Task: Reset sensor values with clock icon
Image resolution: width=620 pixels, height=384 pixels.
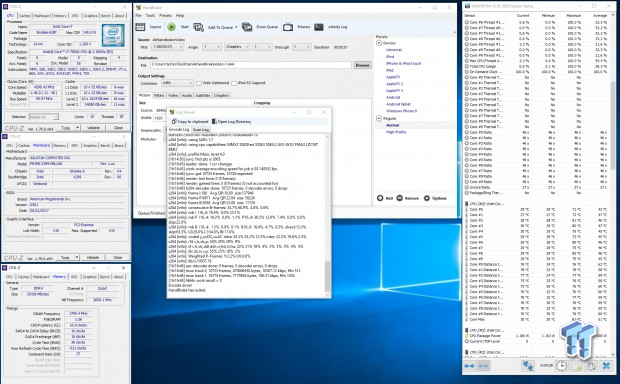Action: [561, 366]
